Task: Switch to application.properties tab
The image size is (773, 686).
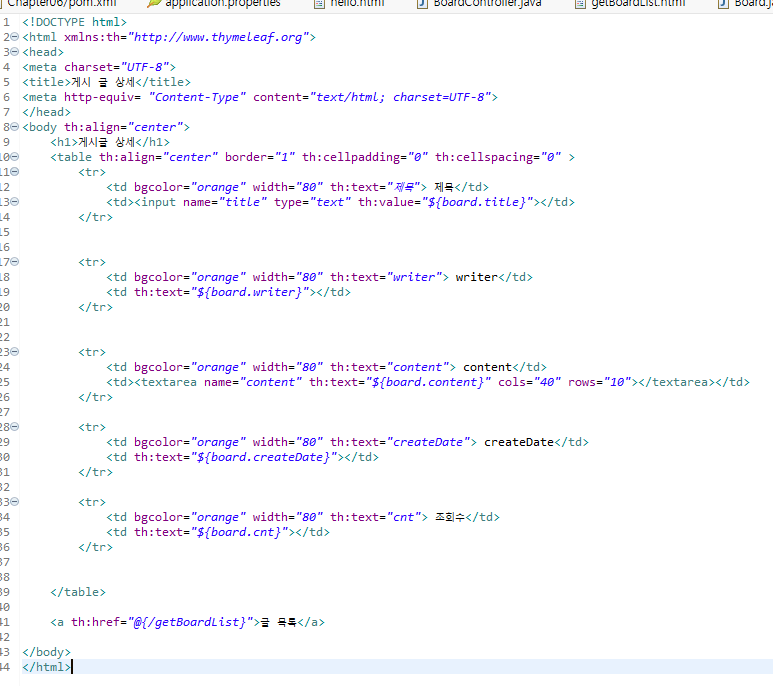Action: (223, 4)
